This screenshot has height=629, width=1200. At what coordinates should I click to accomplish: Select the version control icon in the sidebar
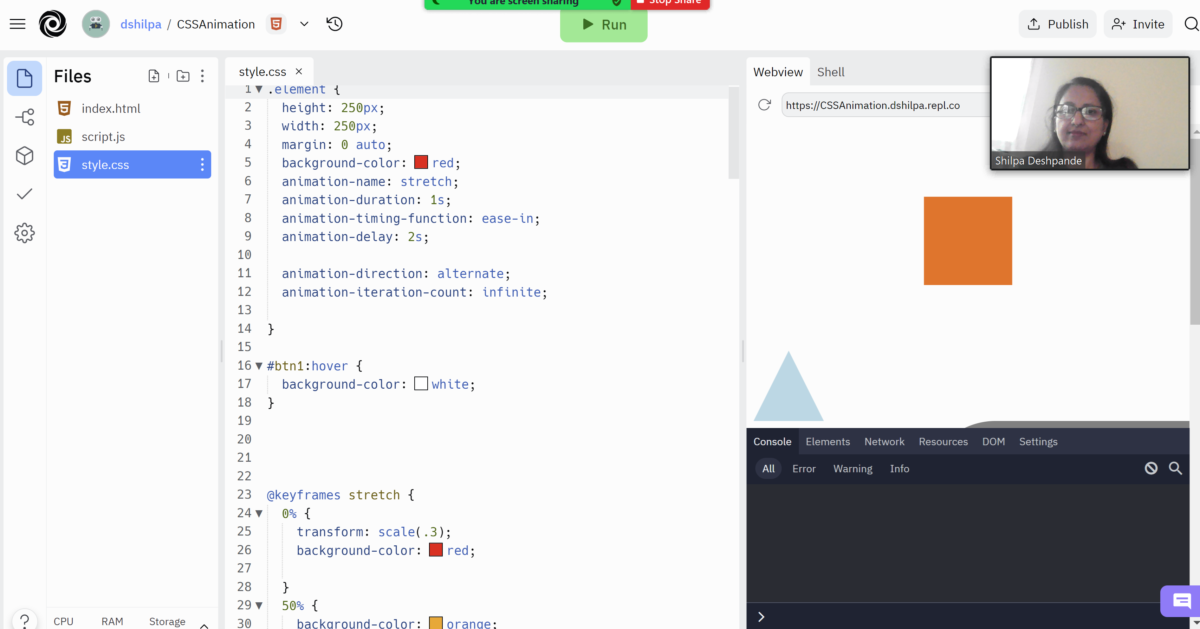coord(24,117)
